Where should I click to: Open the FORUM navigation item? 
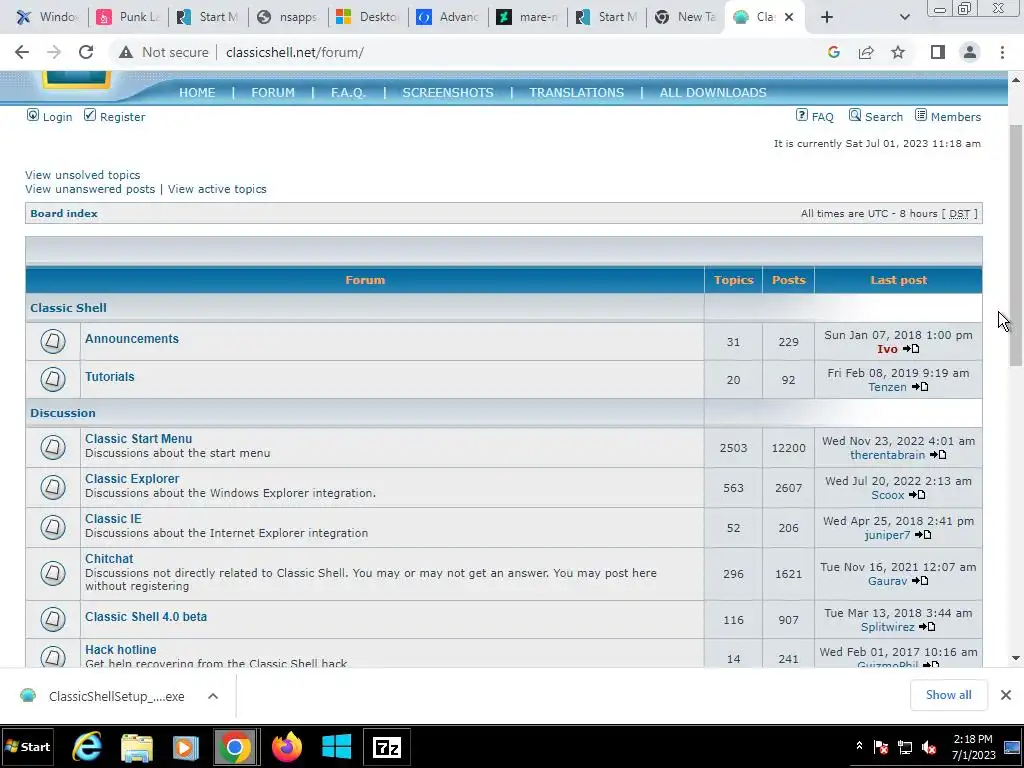273,93
